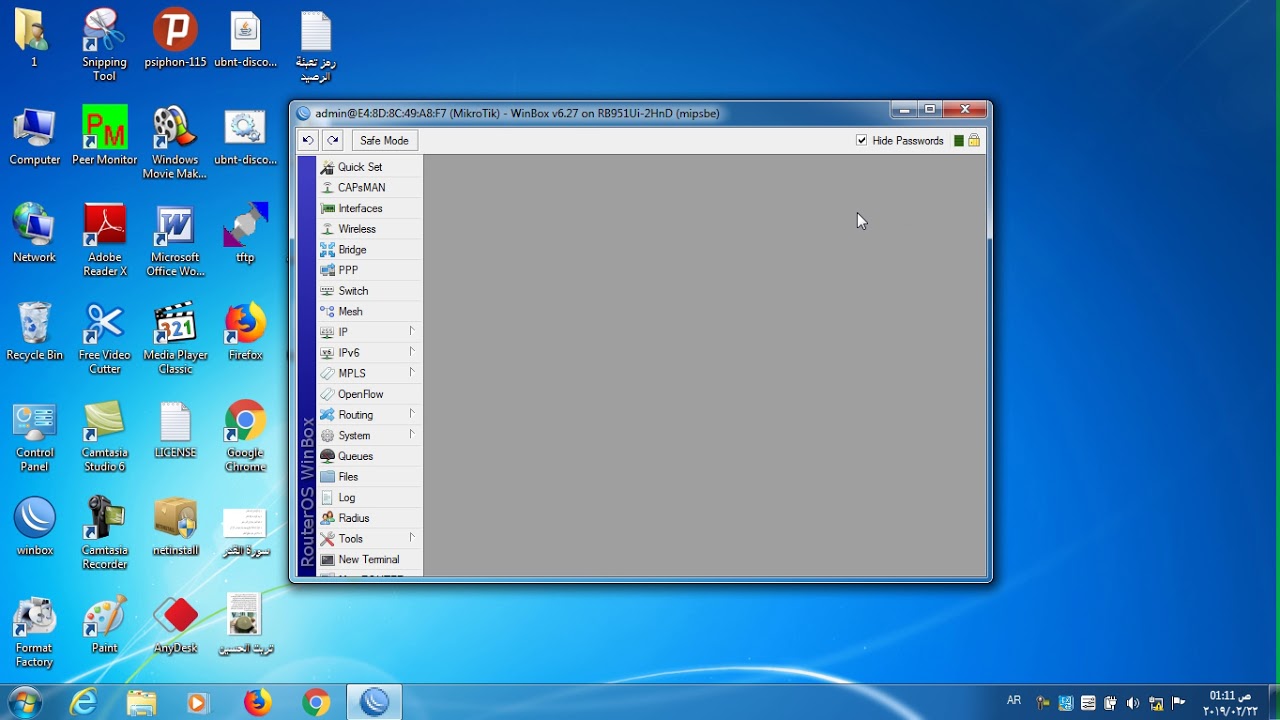The image size is (1280, 720).
Task: Expand the Routing submenu arrow
Action: [411, 414]
